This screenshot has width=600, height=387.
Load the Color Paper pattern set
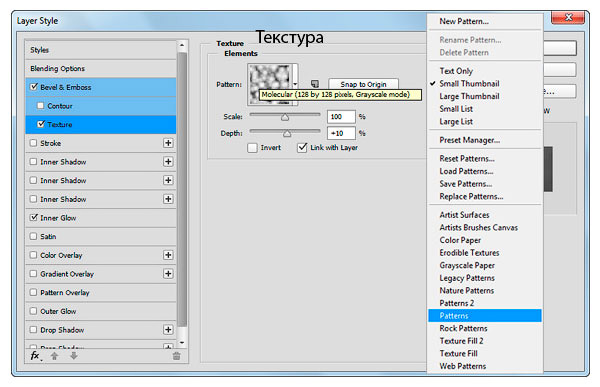460,240
